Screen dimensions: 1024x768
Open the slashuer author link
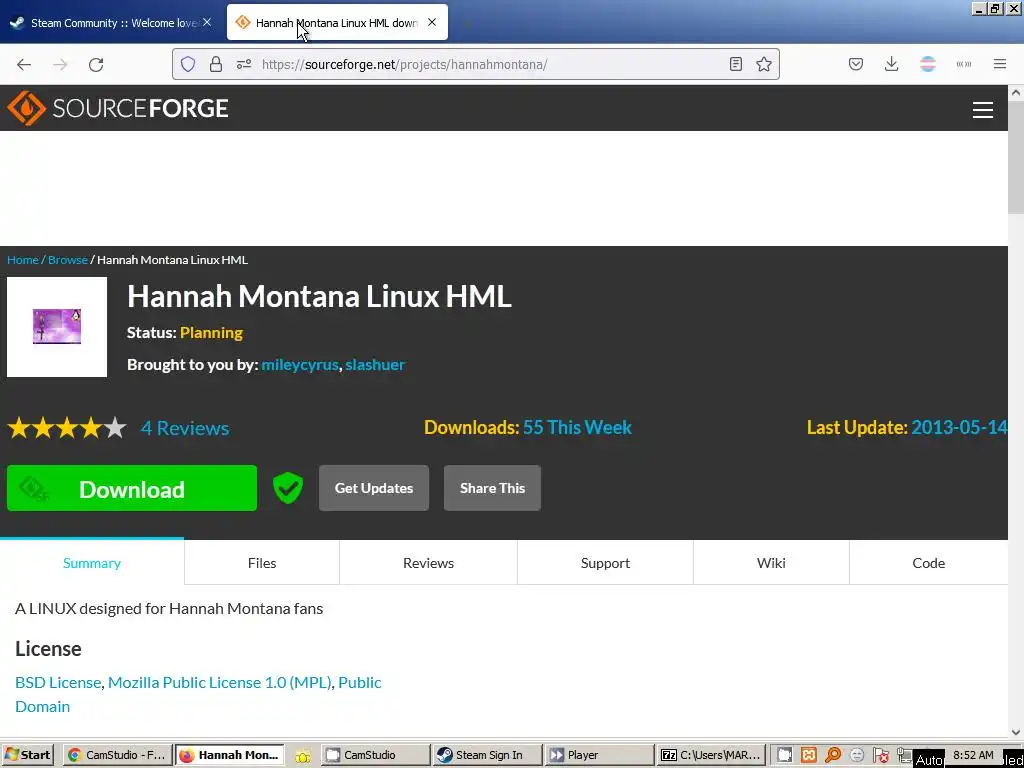pos(375,364)
